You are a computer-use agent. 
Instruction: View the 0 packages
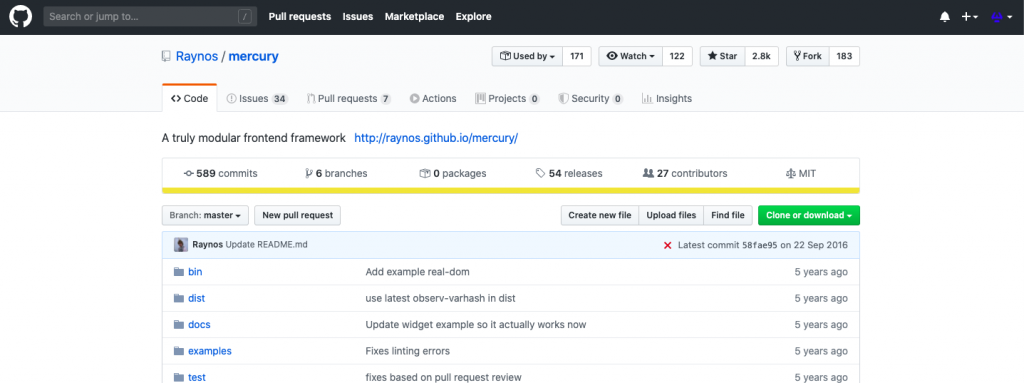(x=453, y=174)
